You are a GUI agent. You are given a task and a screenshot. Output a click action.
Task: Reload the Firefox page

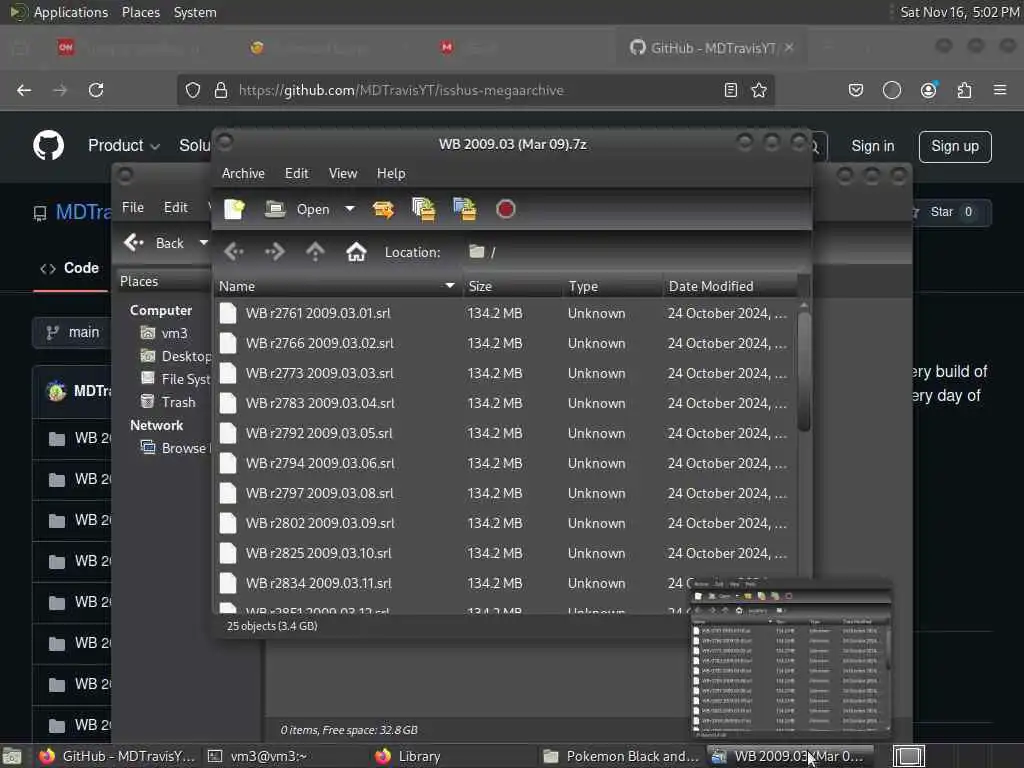[96, 90]
